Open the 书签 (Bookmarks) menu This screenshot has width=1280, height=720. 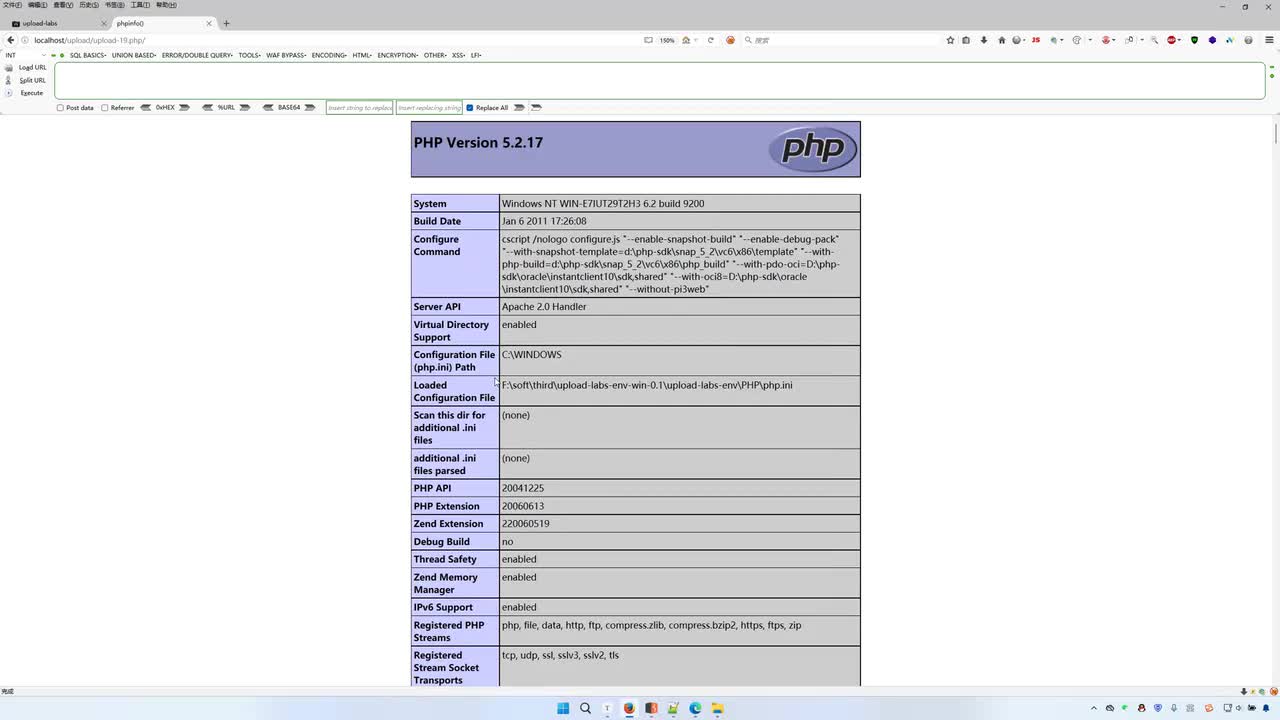point(114,5)
